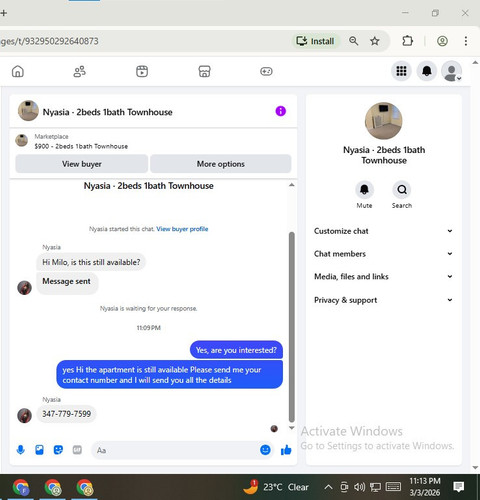Viewport: 480px width, 500px height.
Task: Open the Friends icon in top navigation
Action: 79,71
